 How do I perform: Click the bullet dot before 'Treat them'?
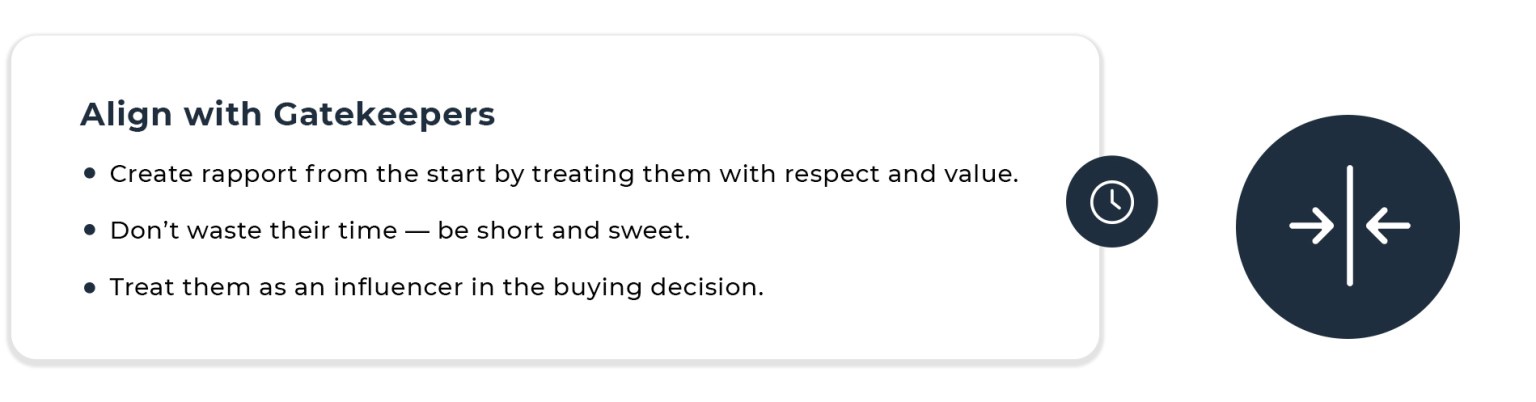90,287
